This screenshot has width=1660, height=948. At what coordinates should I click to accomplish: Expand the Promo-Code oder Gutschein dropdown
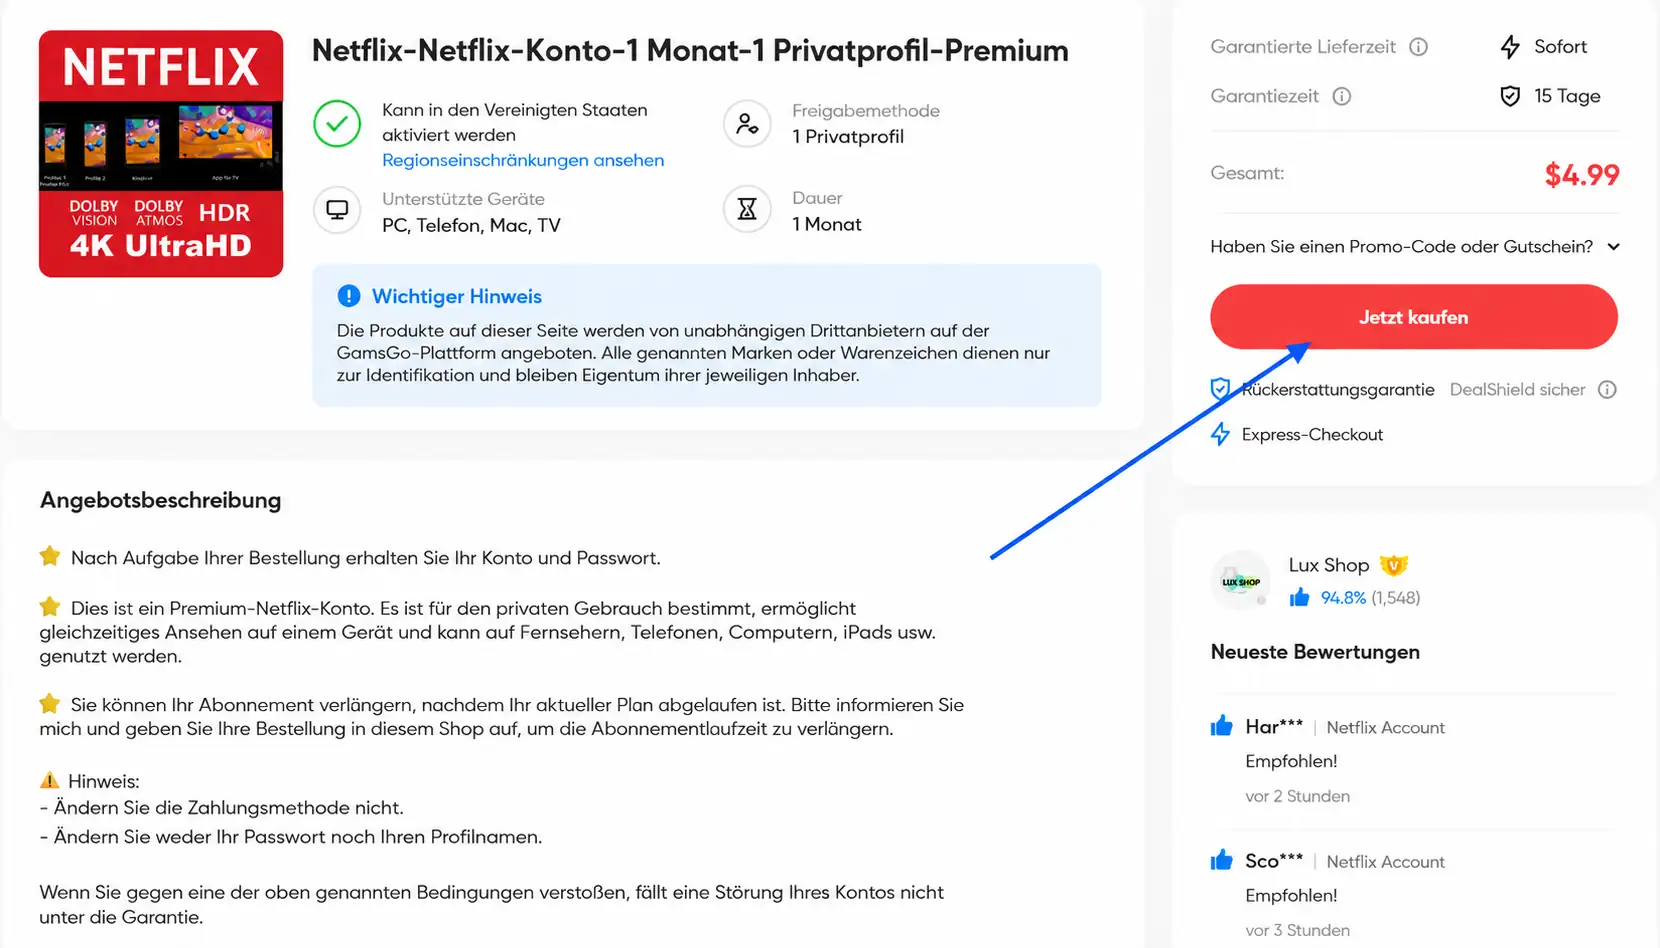click(1414, 246)
